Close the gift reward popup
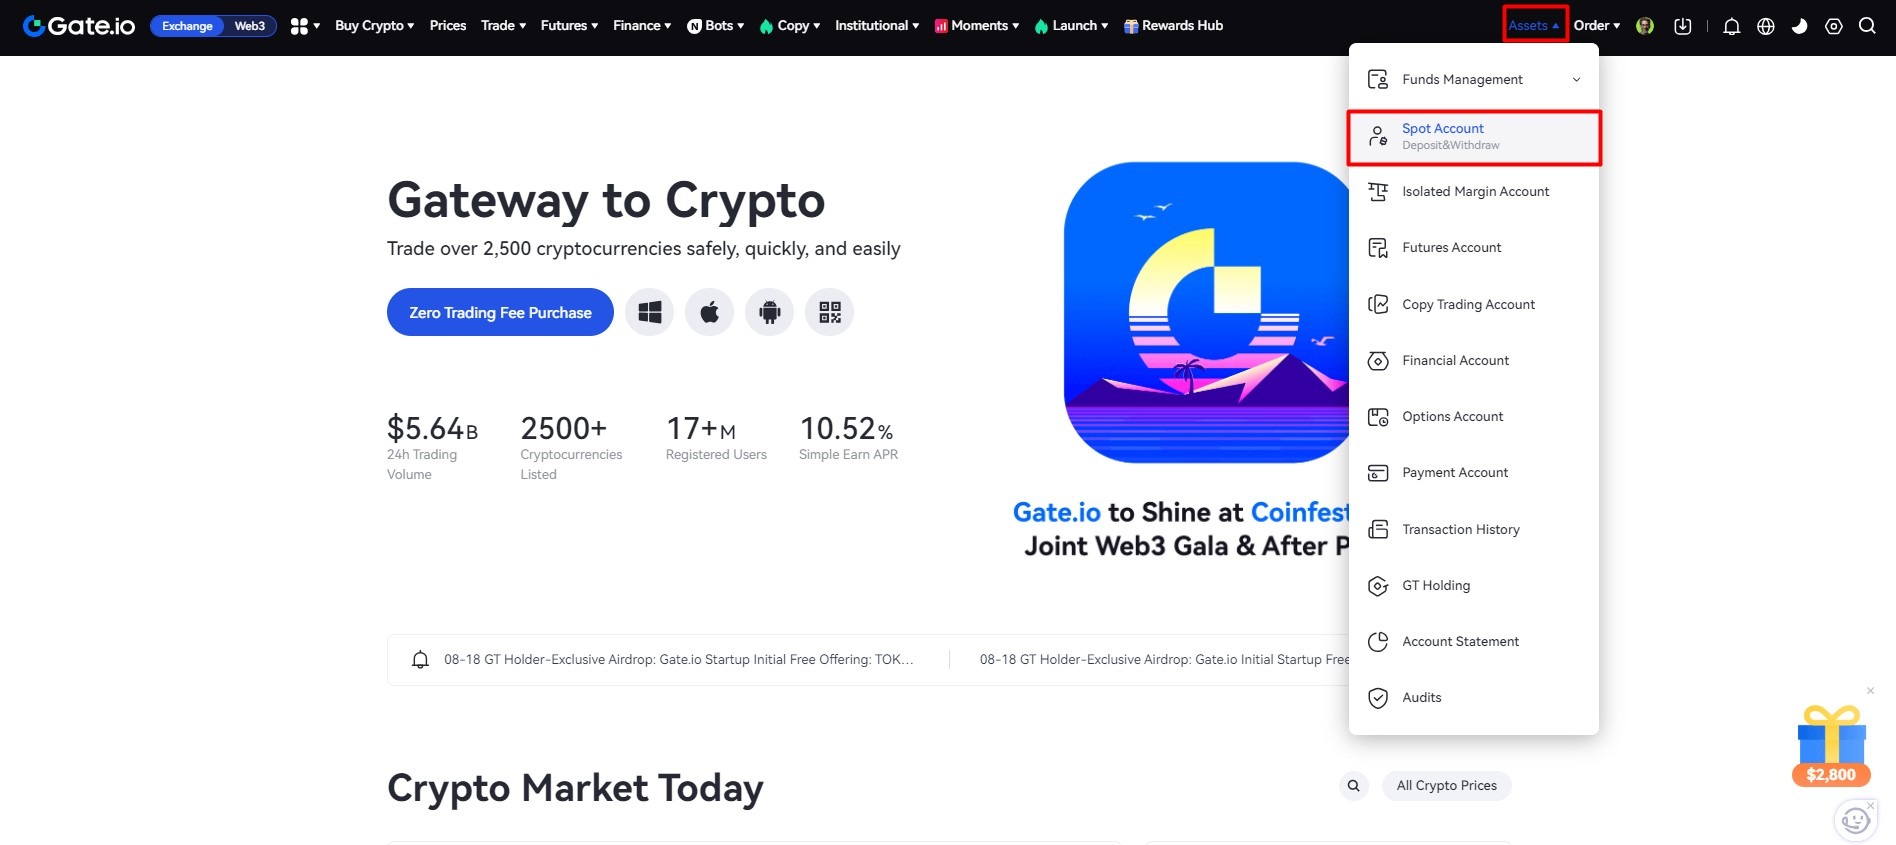The height and width of the screenshot is (845, 1896). [x=1870, y=690]
